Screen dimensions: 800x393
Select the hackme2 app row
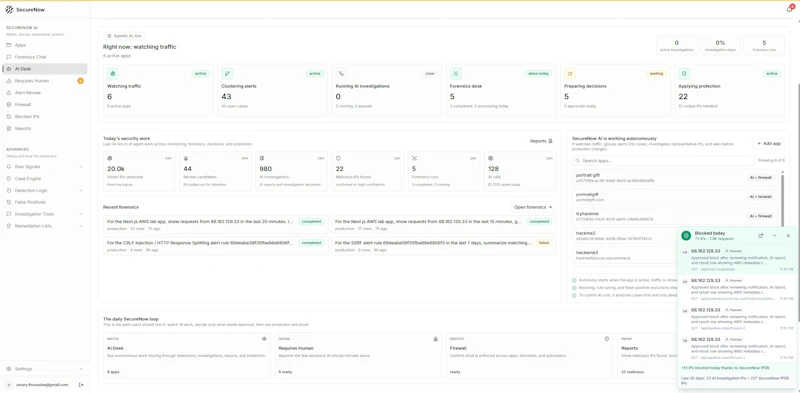[x=624, y=235]
